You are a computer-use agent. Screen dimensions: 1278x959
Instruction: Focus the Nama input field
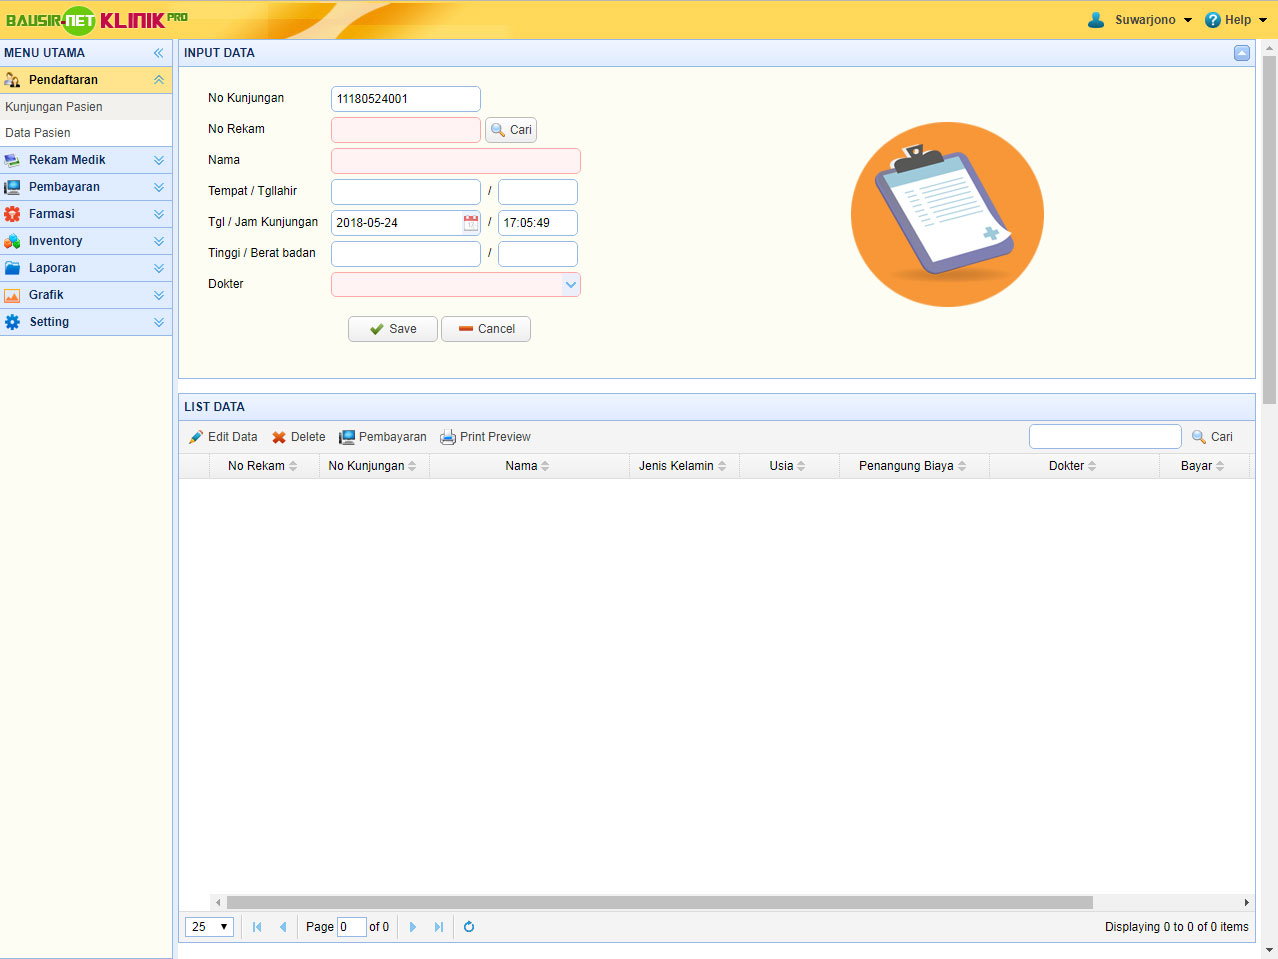point(455,161)
